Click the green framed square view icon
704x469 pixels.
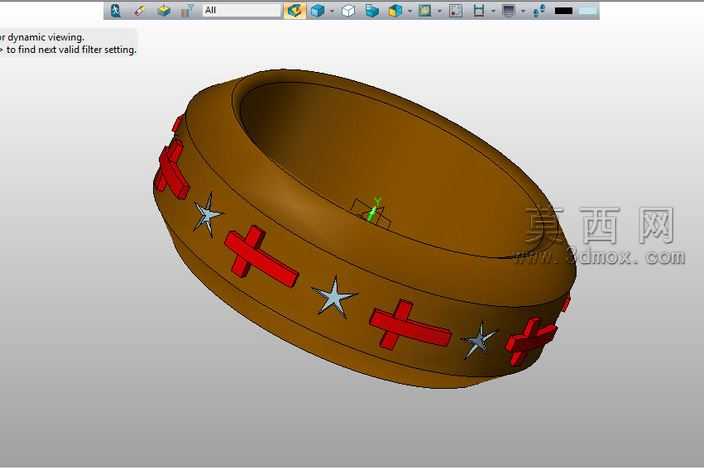[x=425, y=10]
